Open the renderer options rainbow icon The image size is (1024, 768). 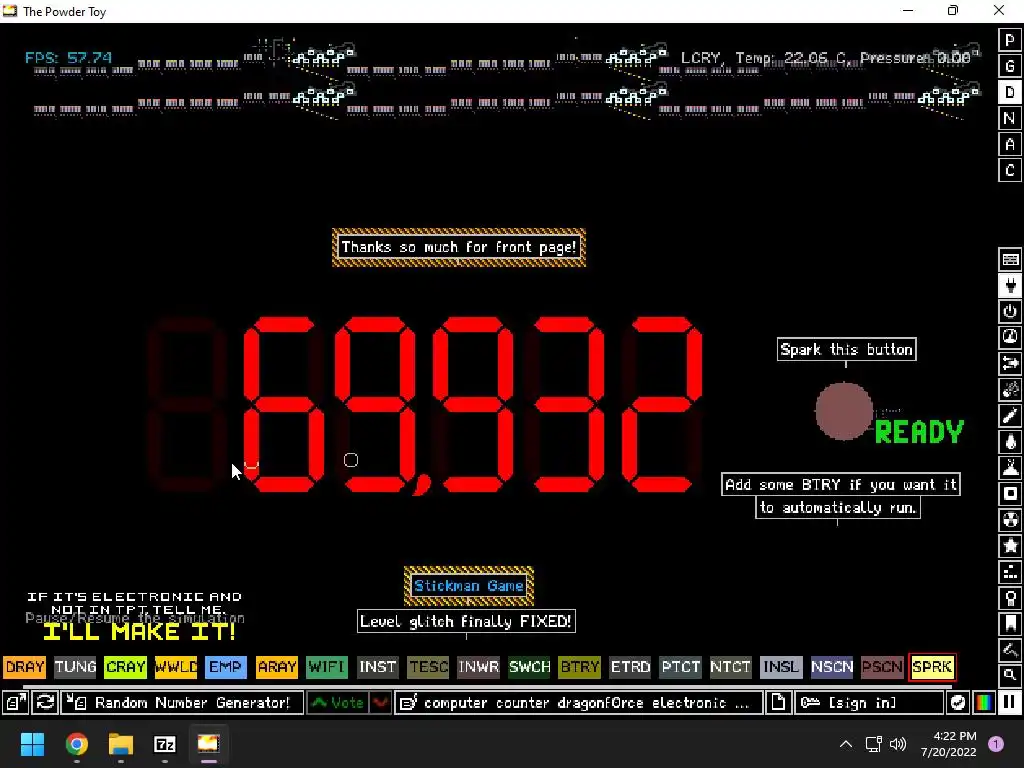tap(984, 703)
